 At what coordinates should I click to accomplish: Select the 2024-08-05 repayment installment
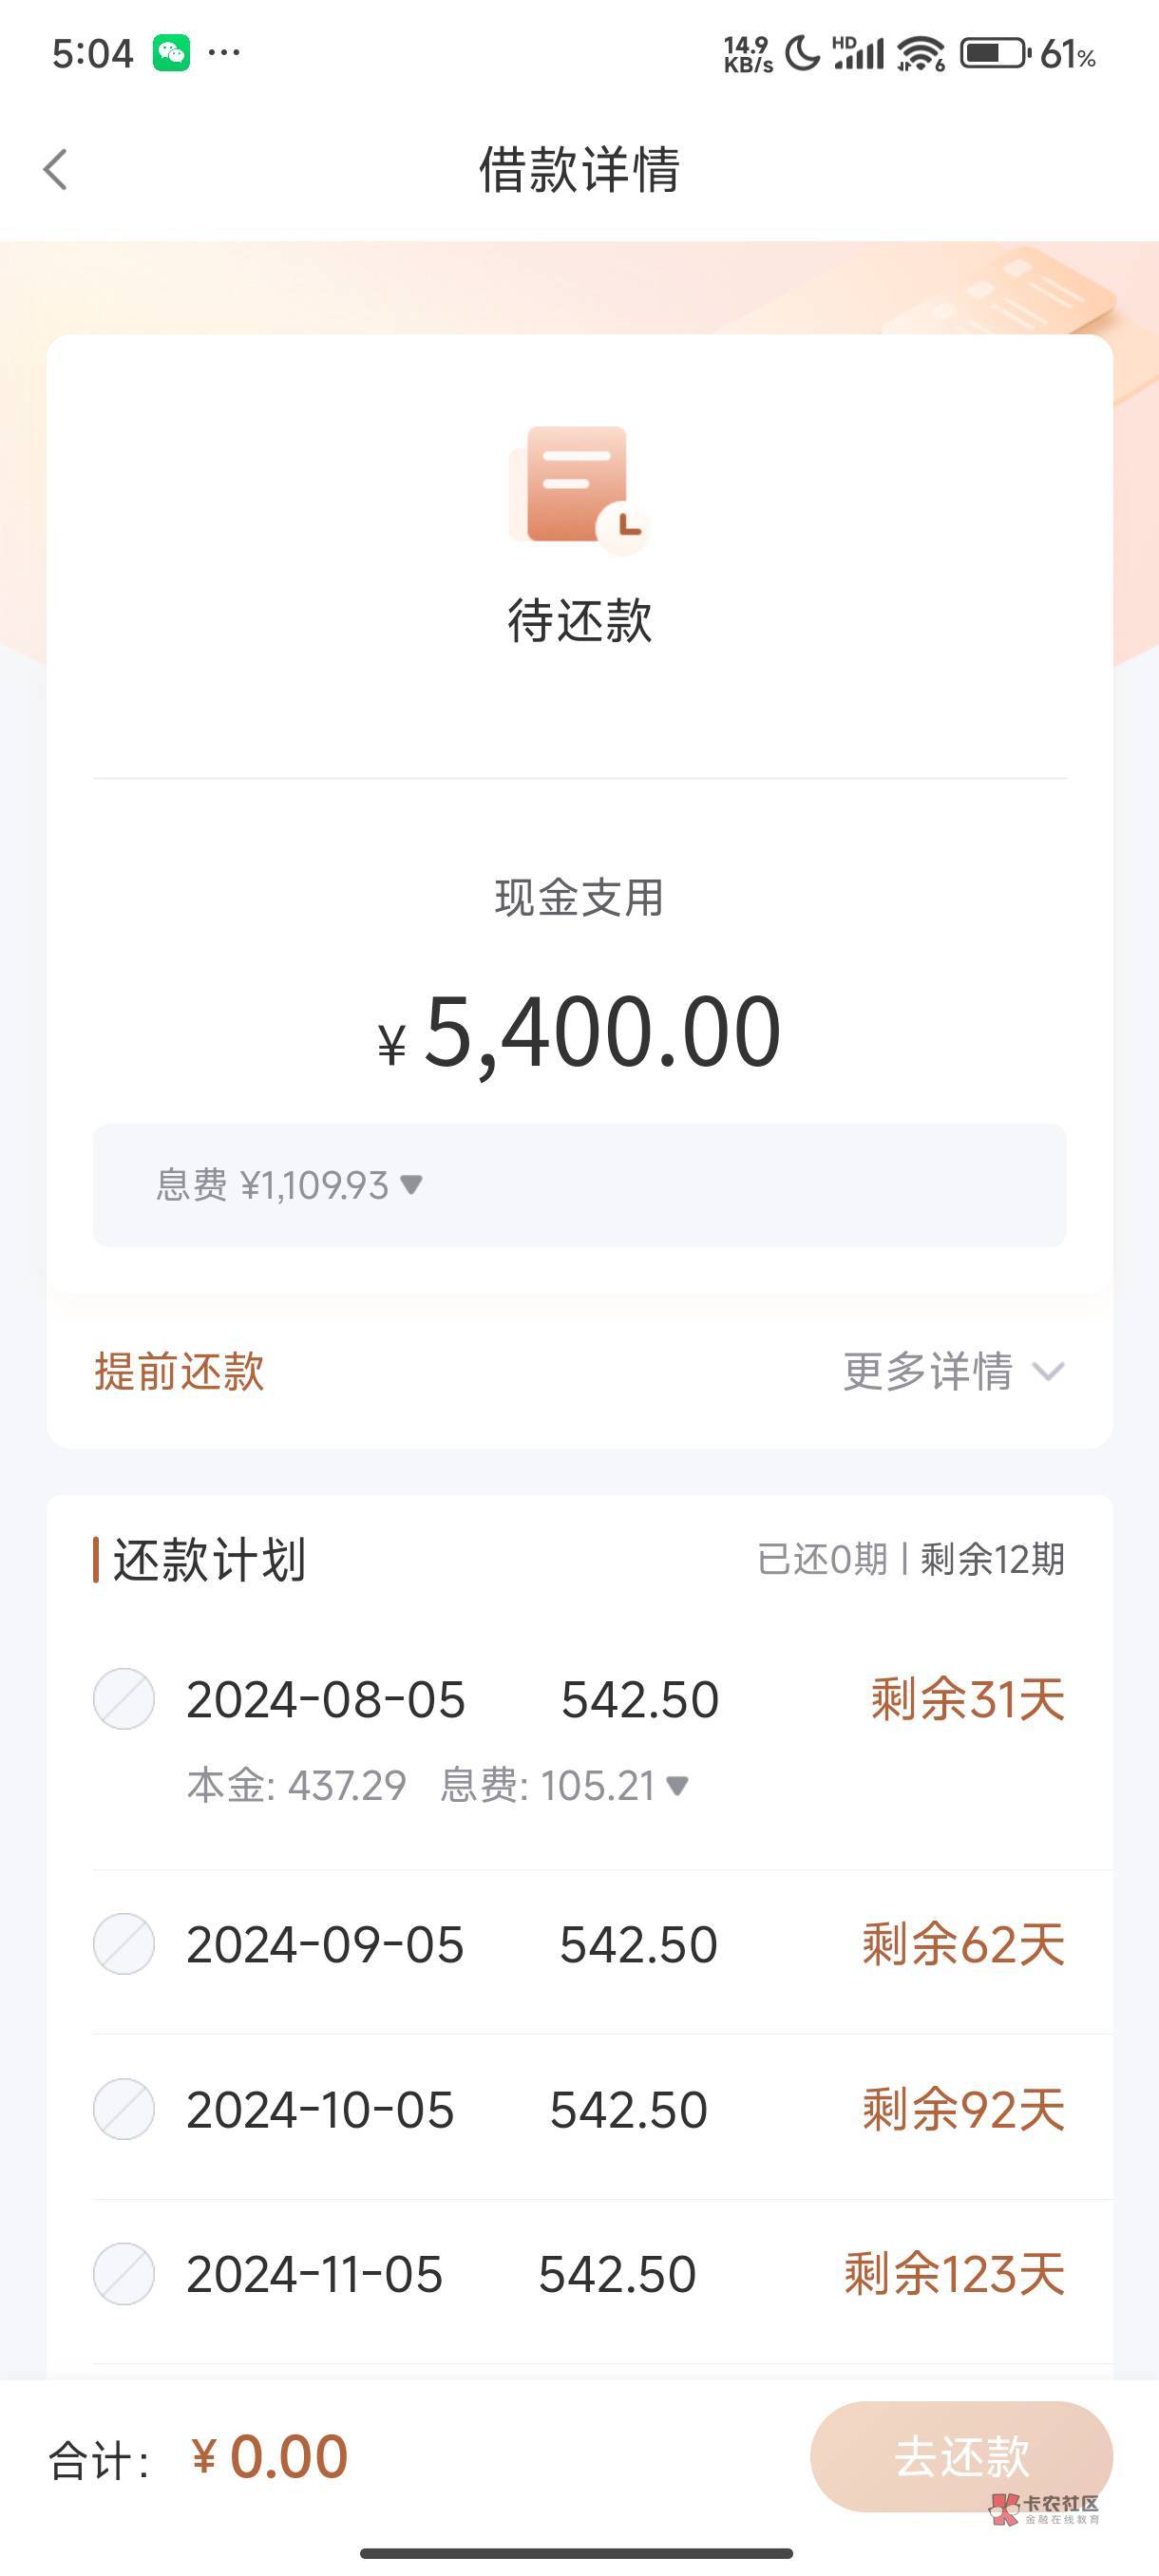(x=124, y=1699)
